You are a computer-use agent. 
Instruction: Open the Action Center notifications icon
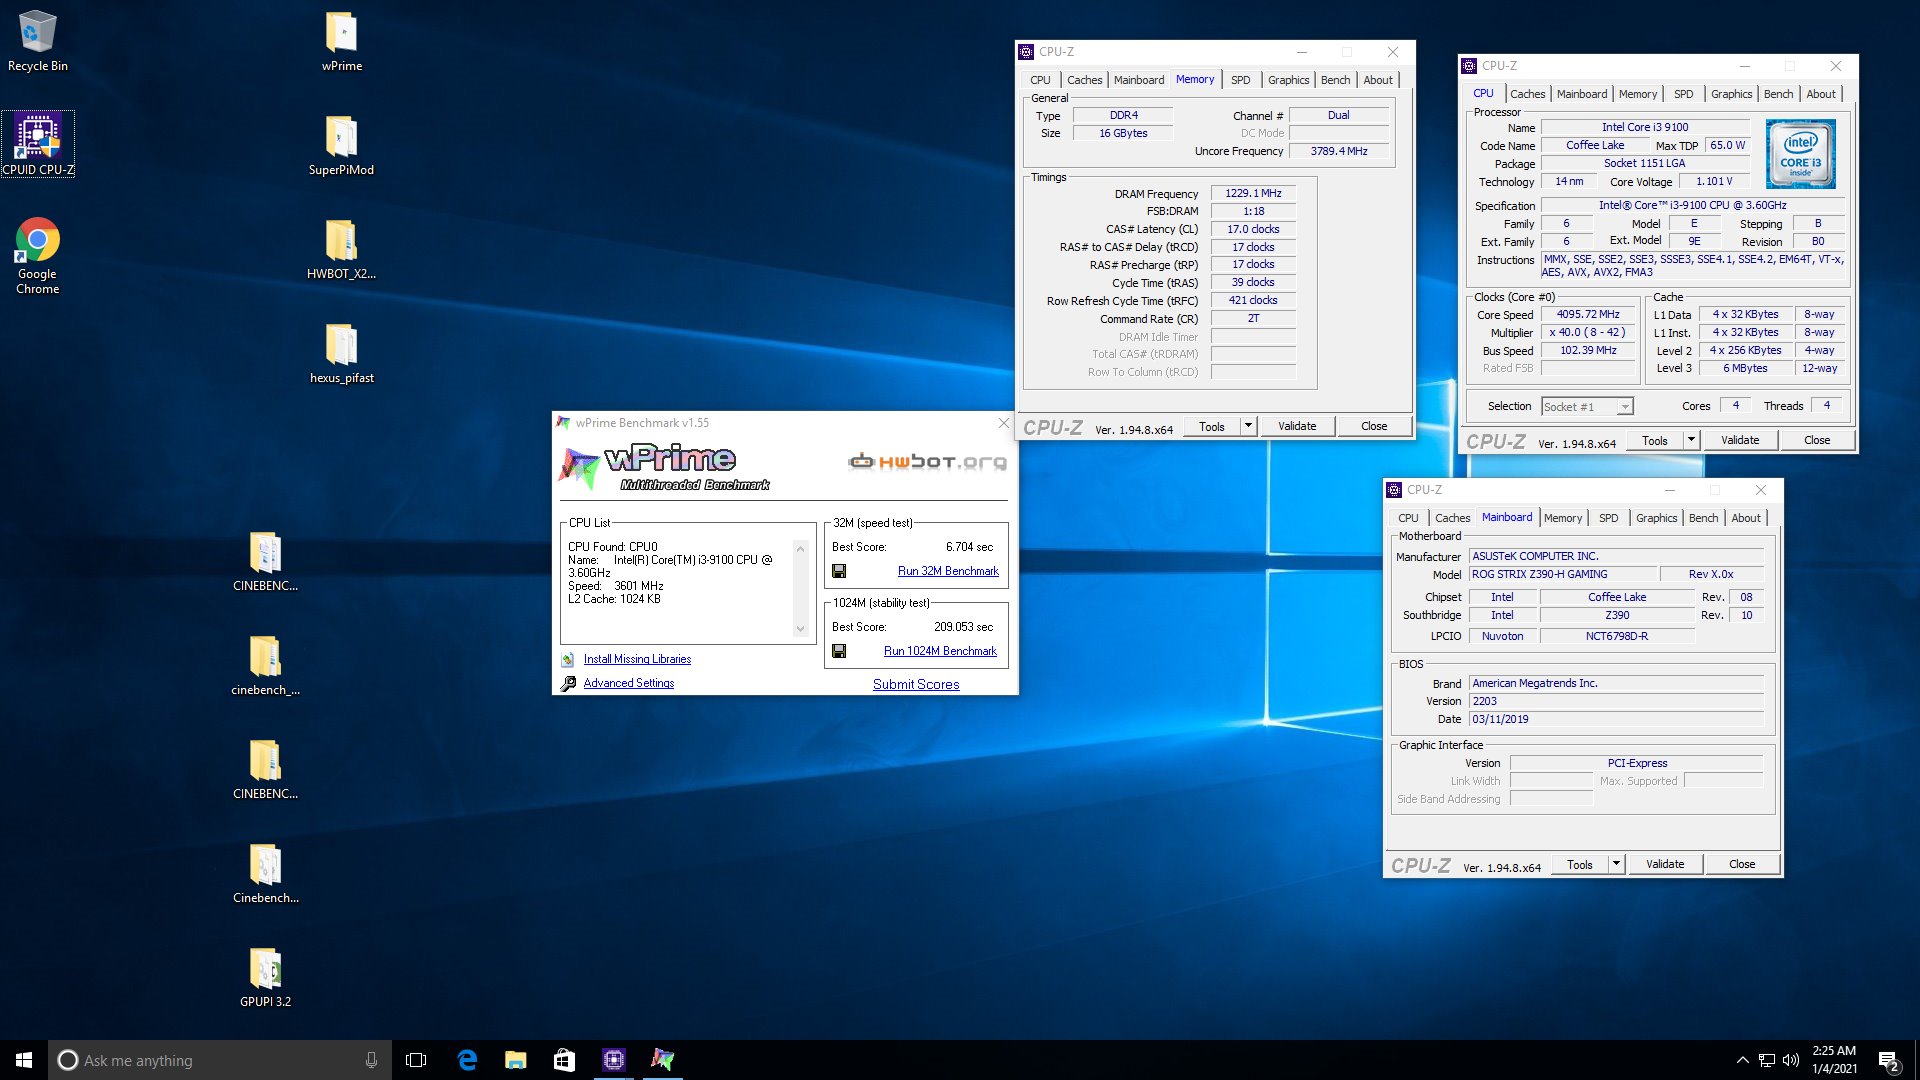1888,1060
